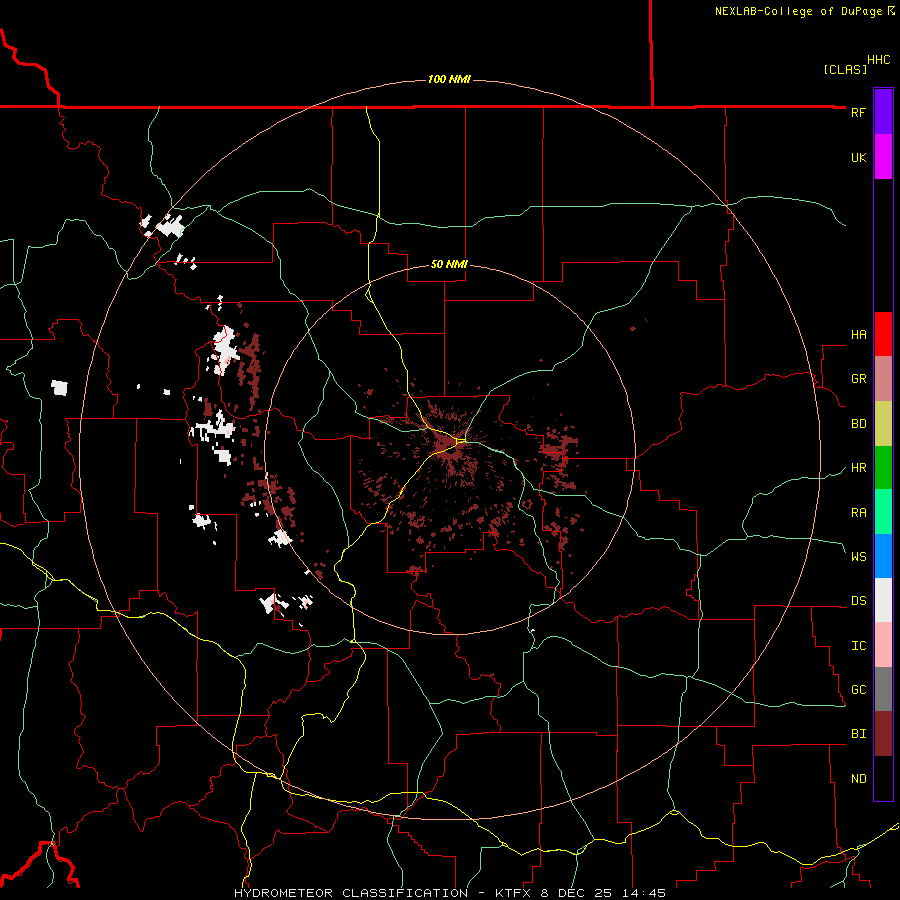Click the HA red legend swatch
This screenshot has width=900, height=900.
pos(883,334)
